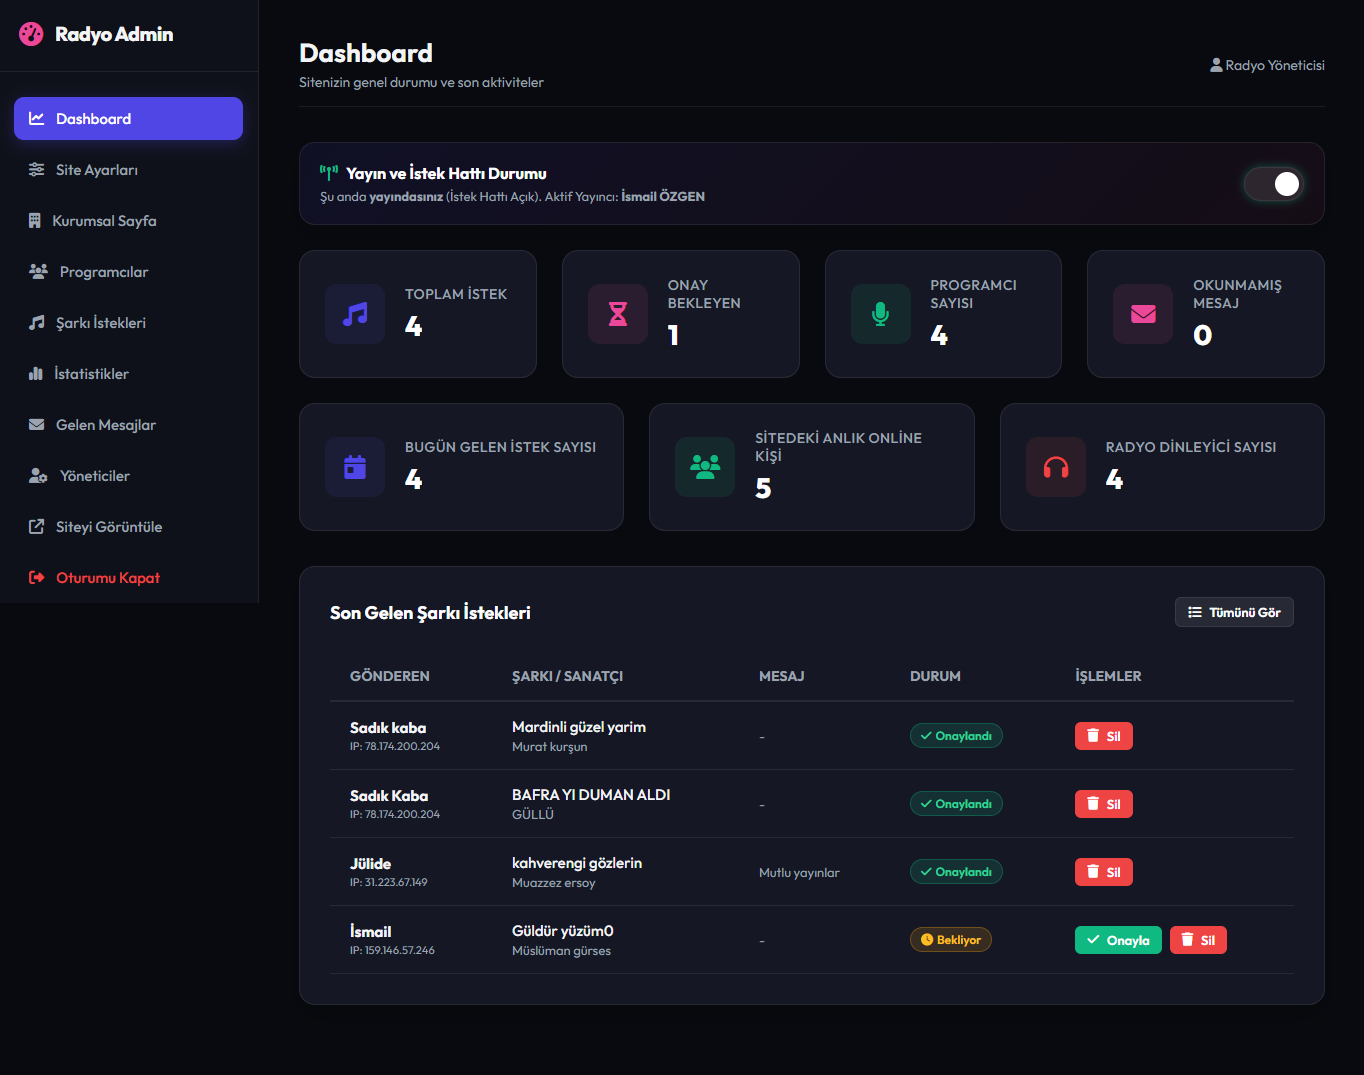Click the Muazzez ersoy artist text
This screenshot has height=1075, width=1364.
tap(553, 883)
